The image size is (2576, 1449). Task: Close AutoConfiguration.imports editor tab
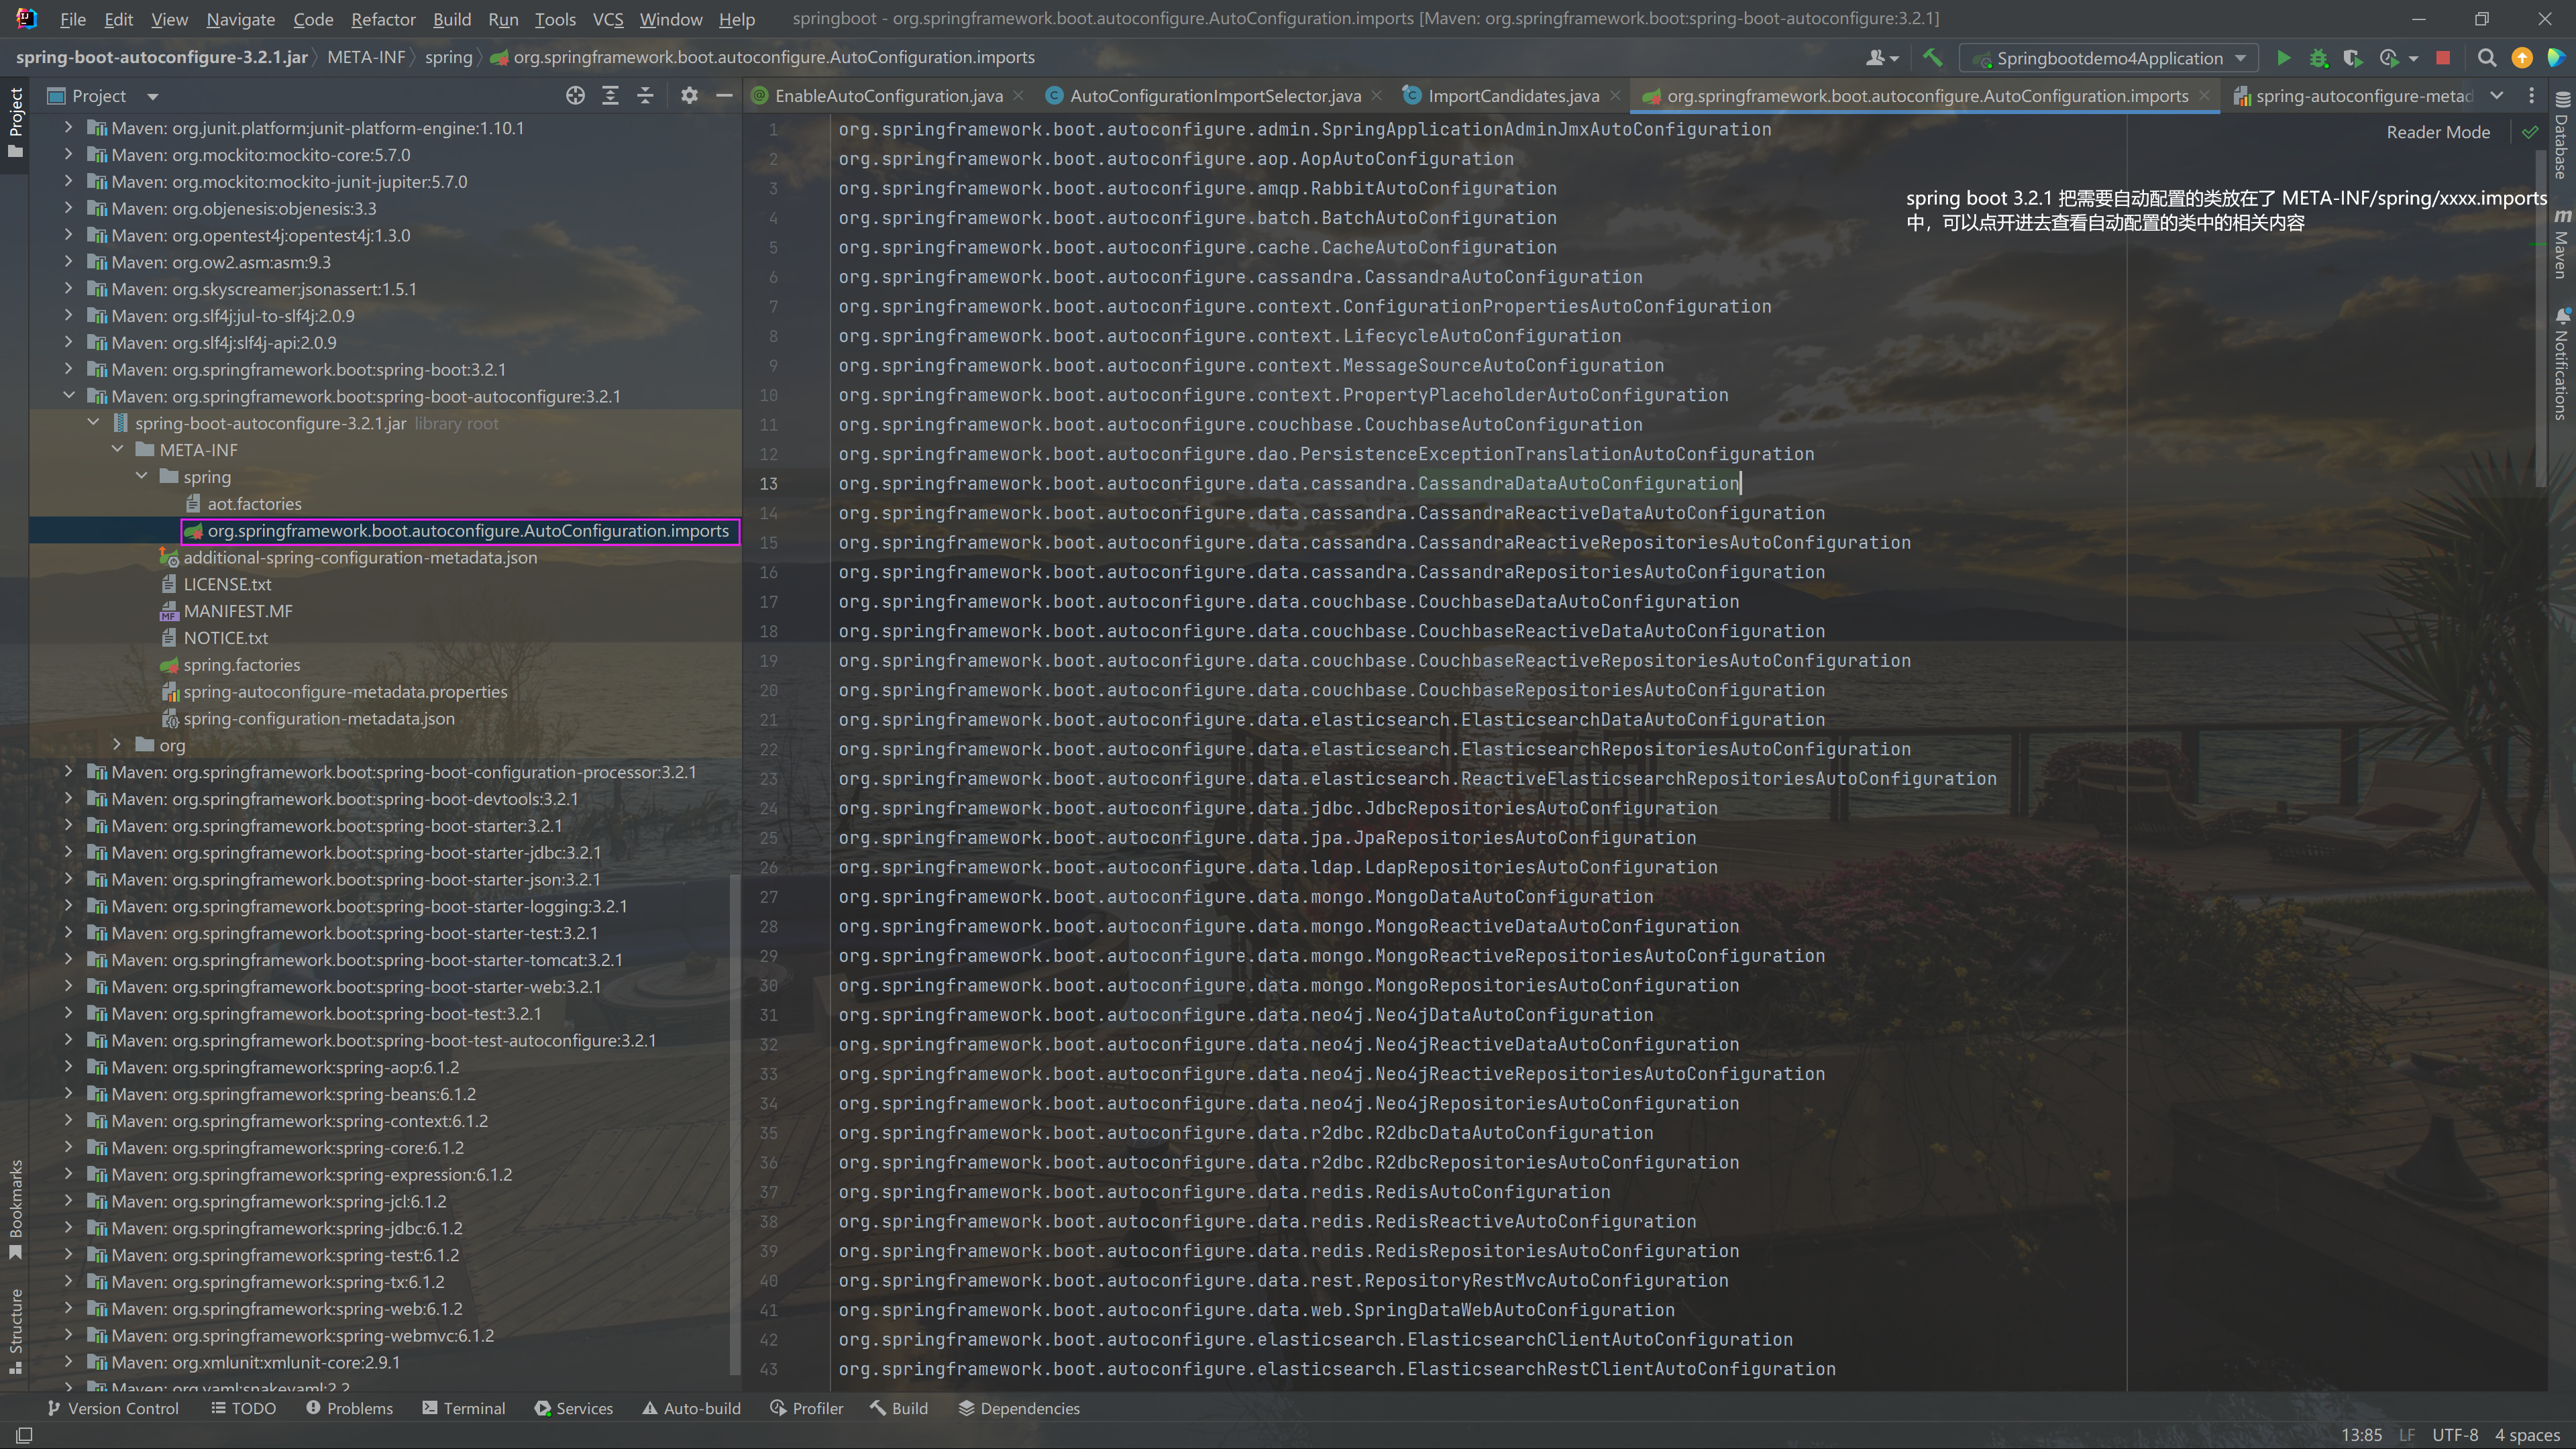click(2204, 96)
